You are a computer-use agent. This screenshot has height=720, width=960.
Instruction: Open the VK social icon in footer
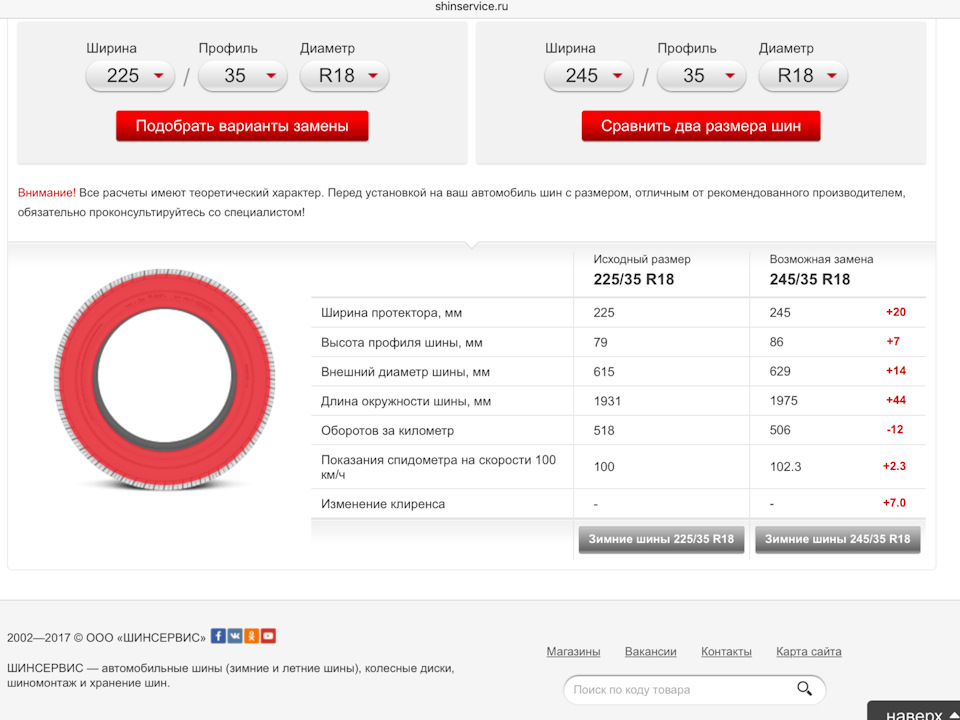tap(235, 636)
